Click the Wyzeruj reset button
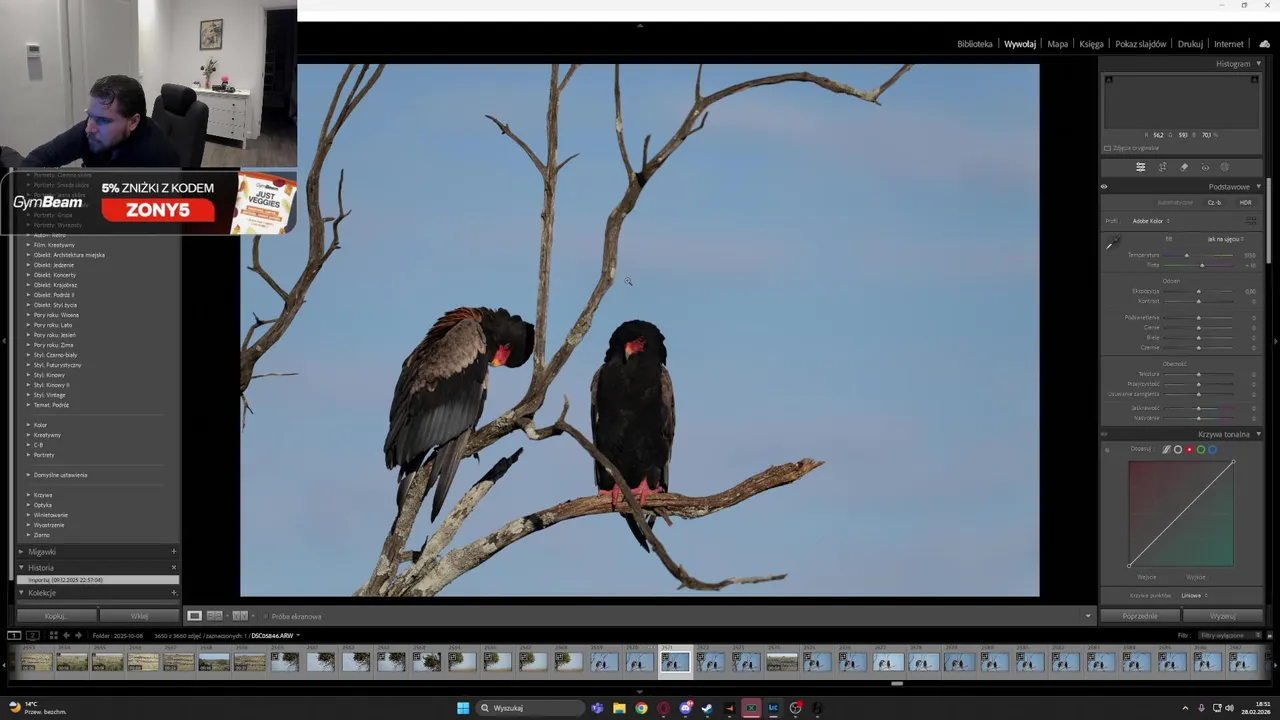 pos(1223,616)
